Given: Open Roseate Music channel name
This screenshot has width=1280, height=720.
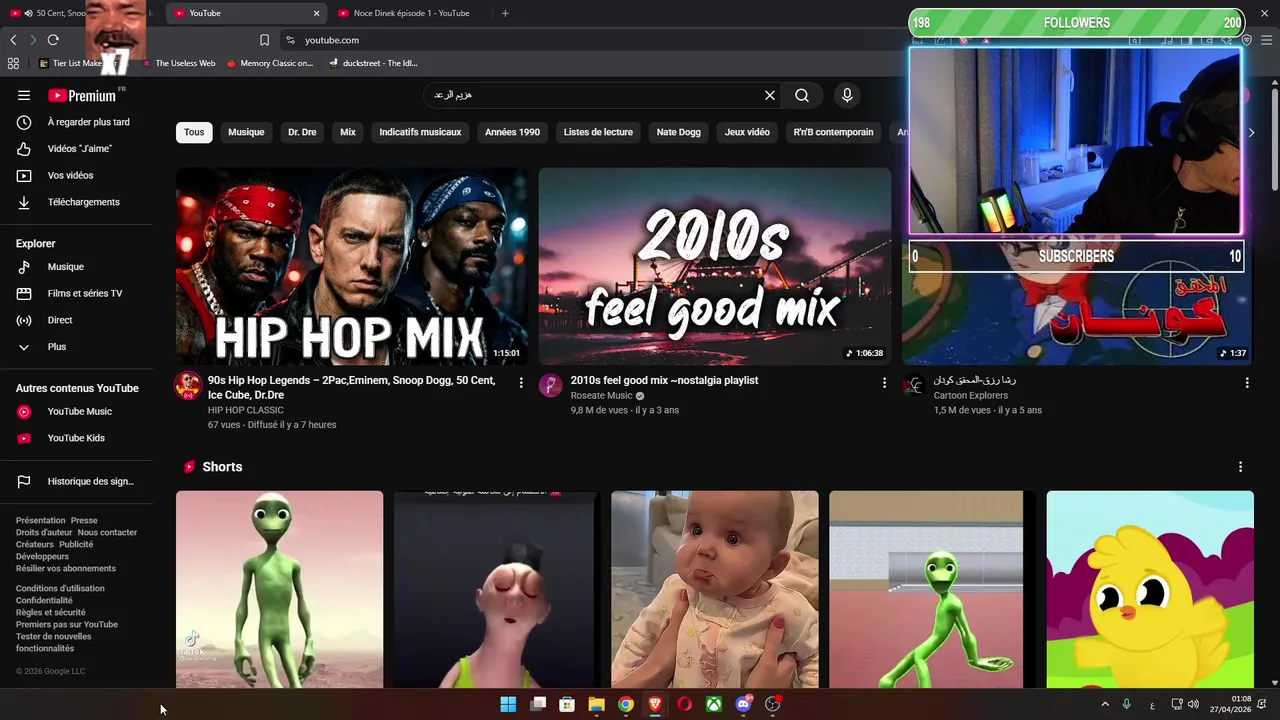Looking at the screenshot, I should 602,396.
